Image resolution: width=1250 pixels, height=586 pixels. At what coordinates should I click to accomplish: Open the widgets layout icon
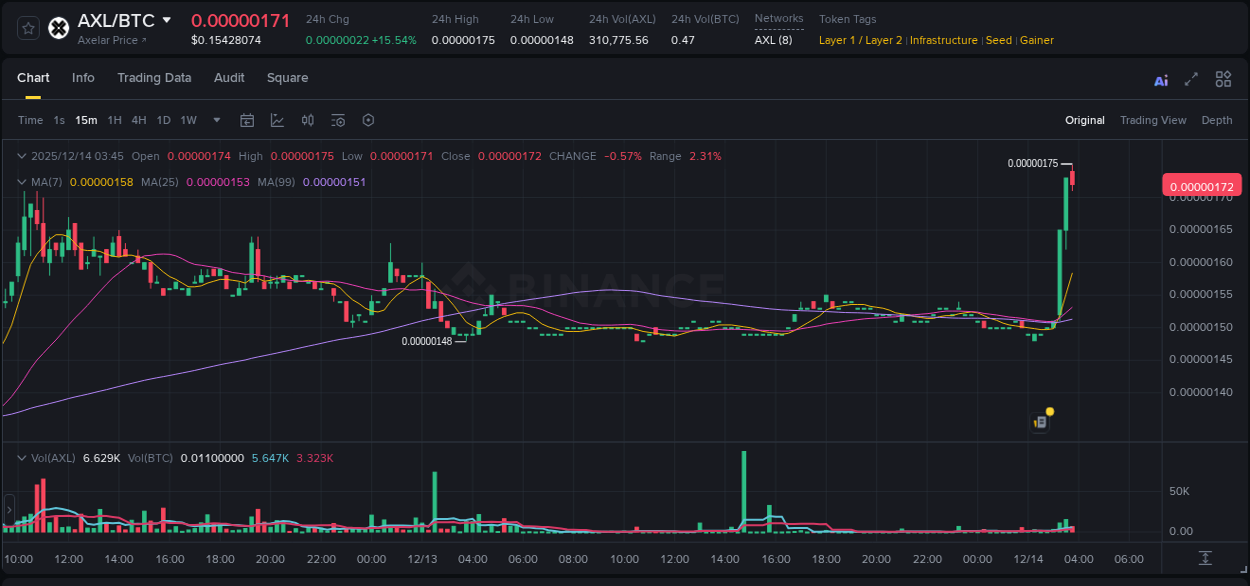coord(1223,78)
